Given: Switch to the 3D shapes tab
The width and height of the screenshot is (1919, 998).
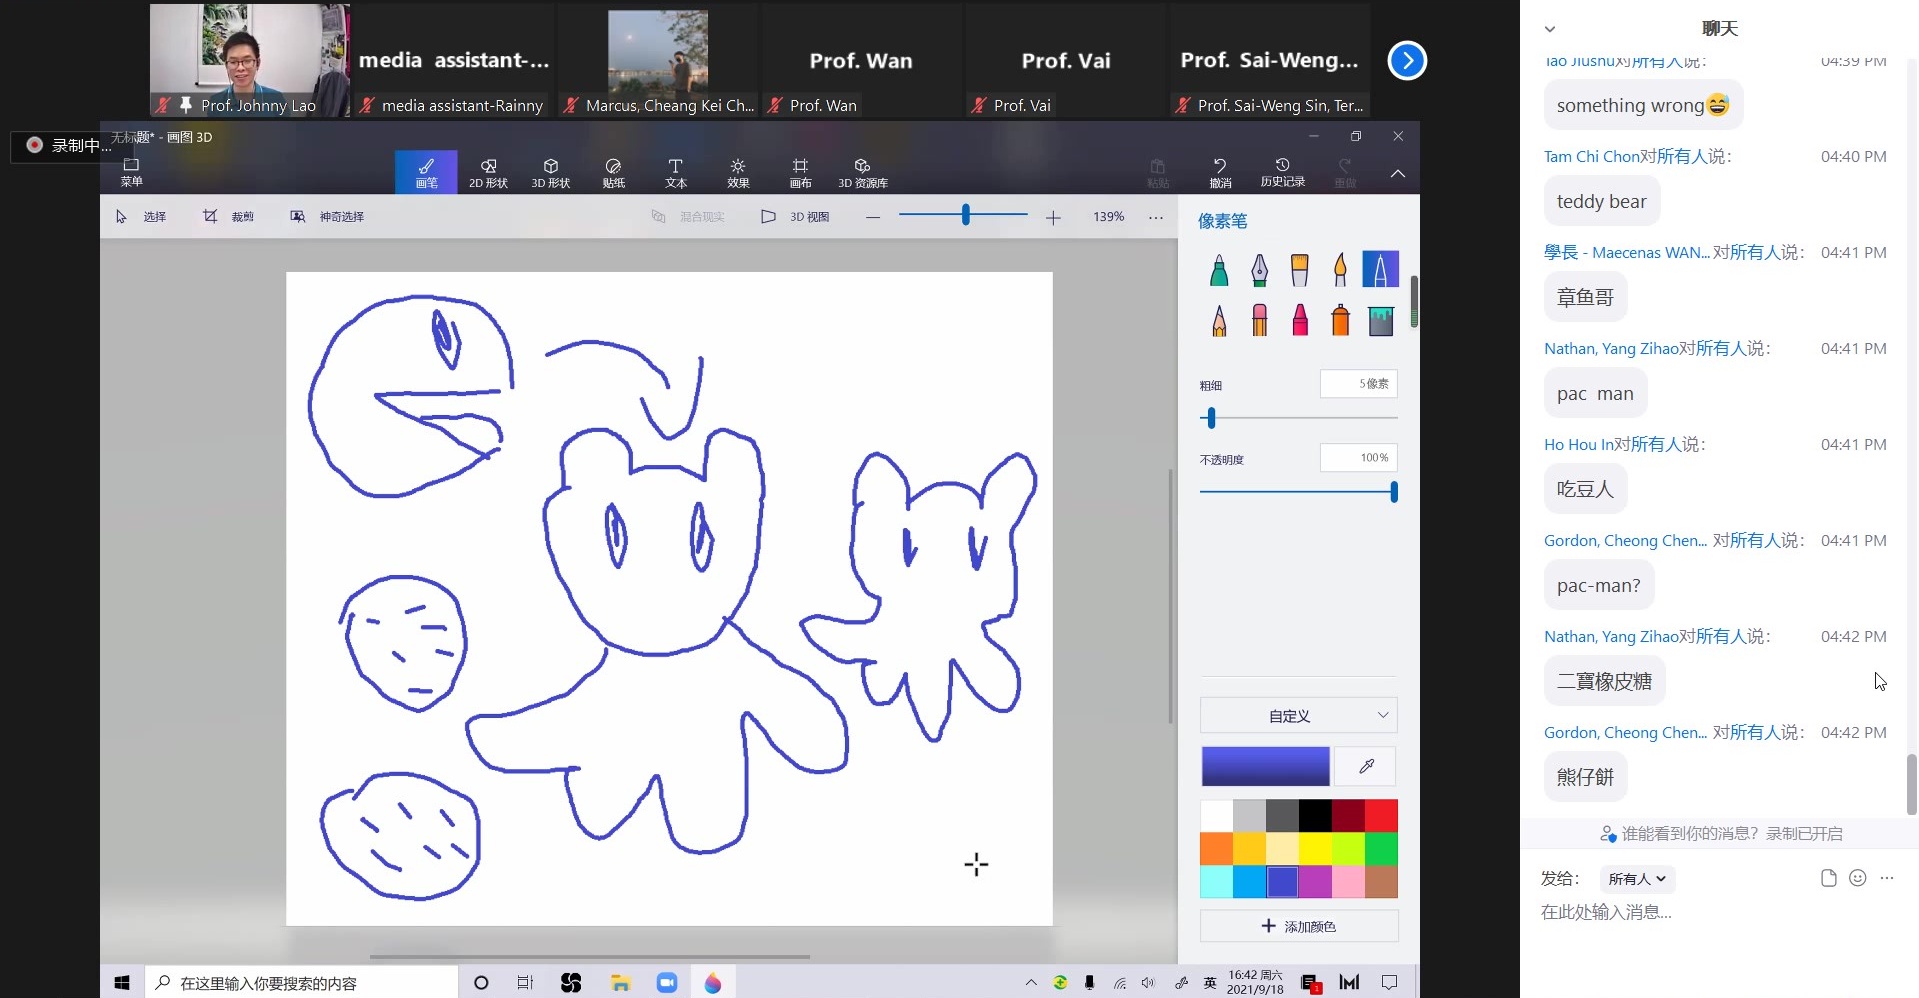Looking at the screenshot, I should (550, 172).
